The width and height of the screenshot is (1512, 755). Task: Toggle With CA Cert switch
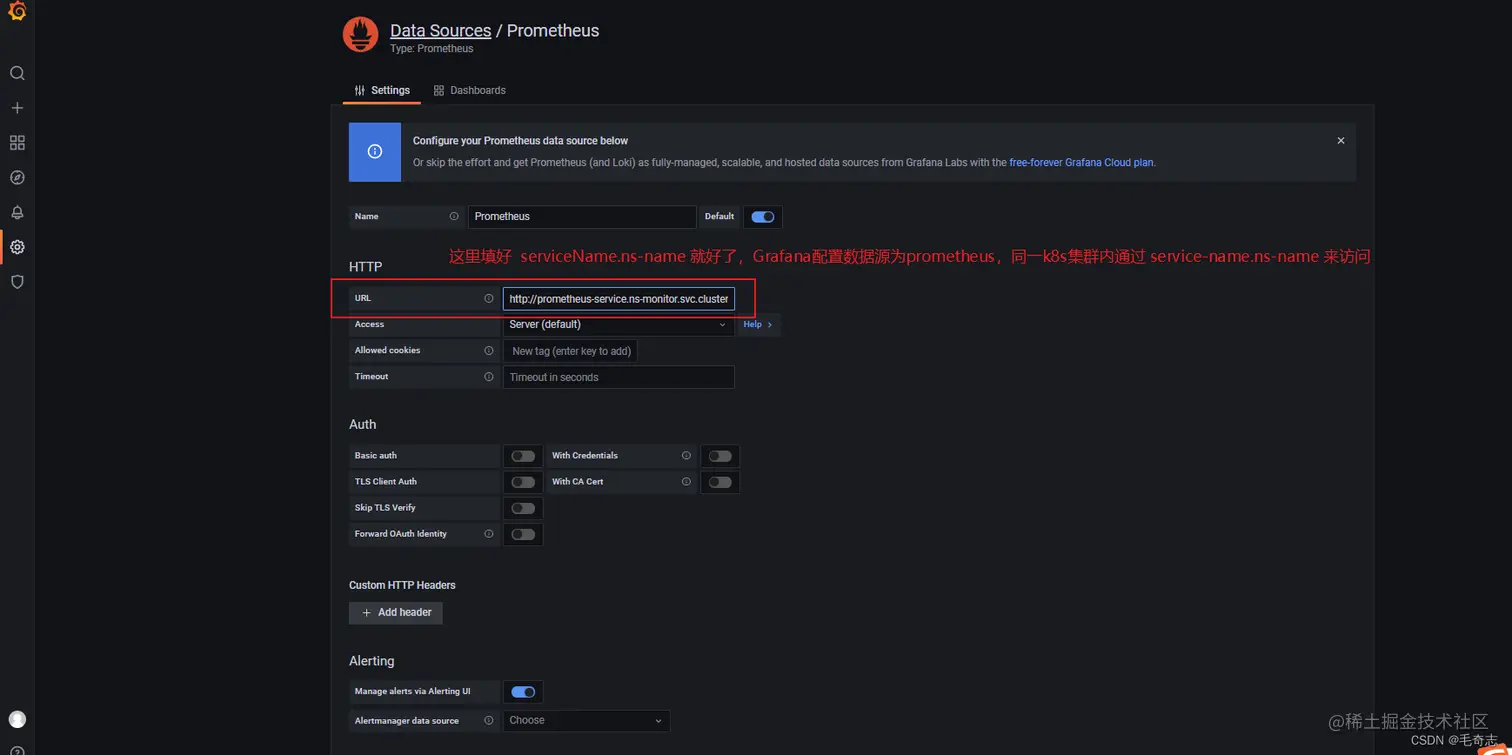[x=720, y=482]
